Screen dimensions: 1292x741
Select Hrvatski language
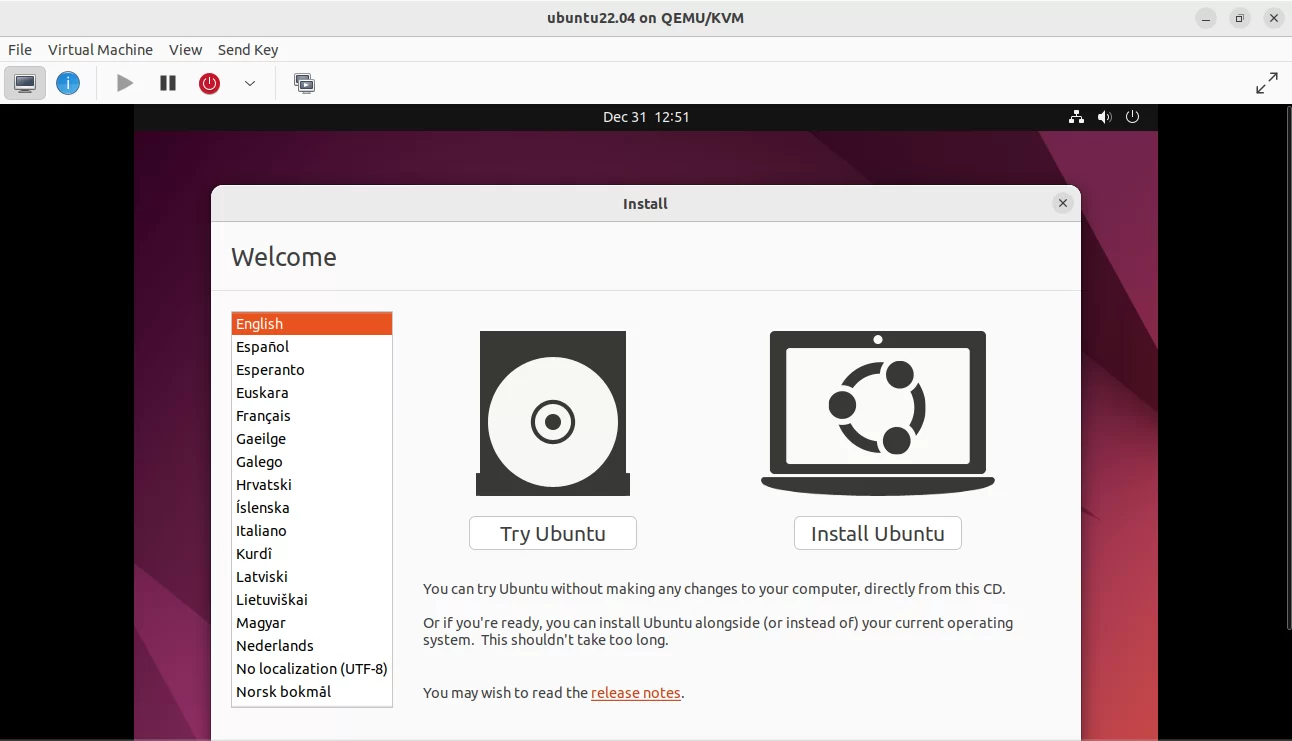pos(312,485)
